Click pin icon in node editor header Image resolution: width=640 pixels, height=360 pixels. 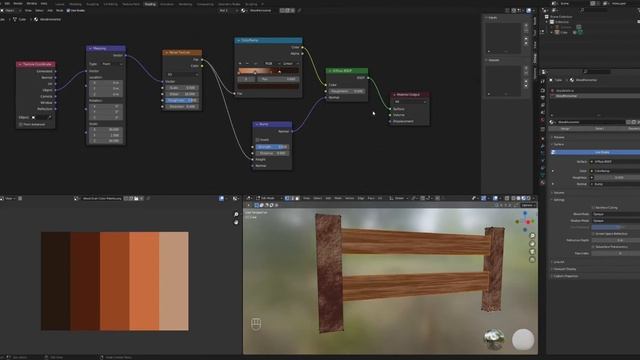tap(299, 11)
